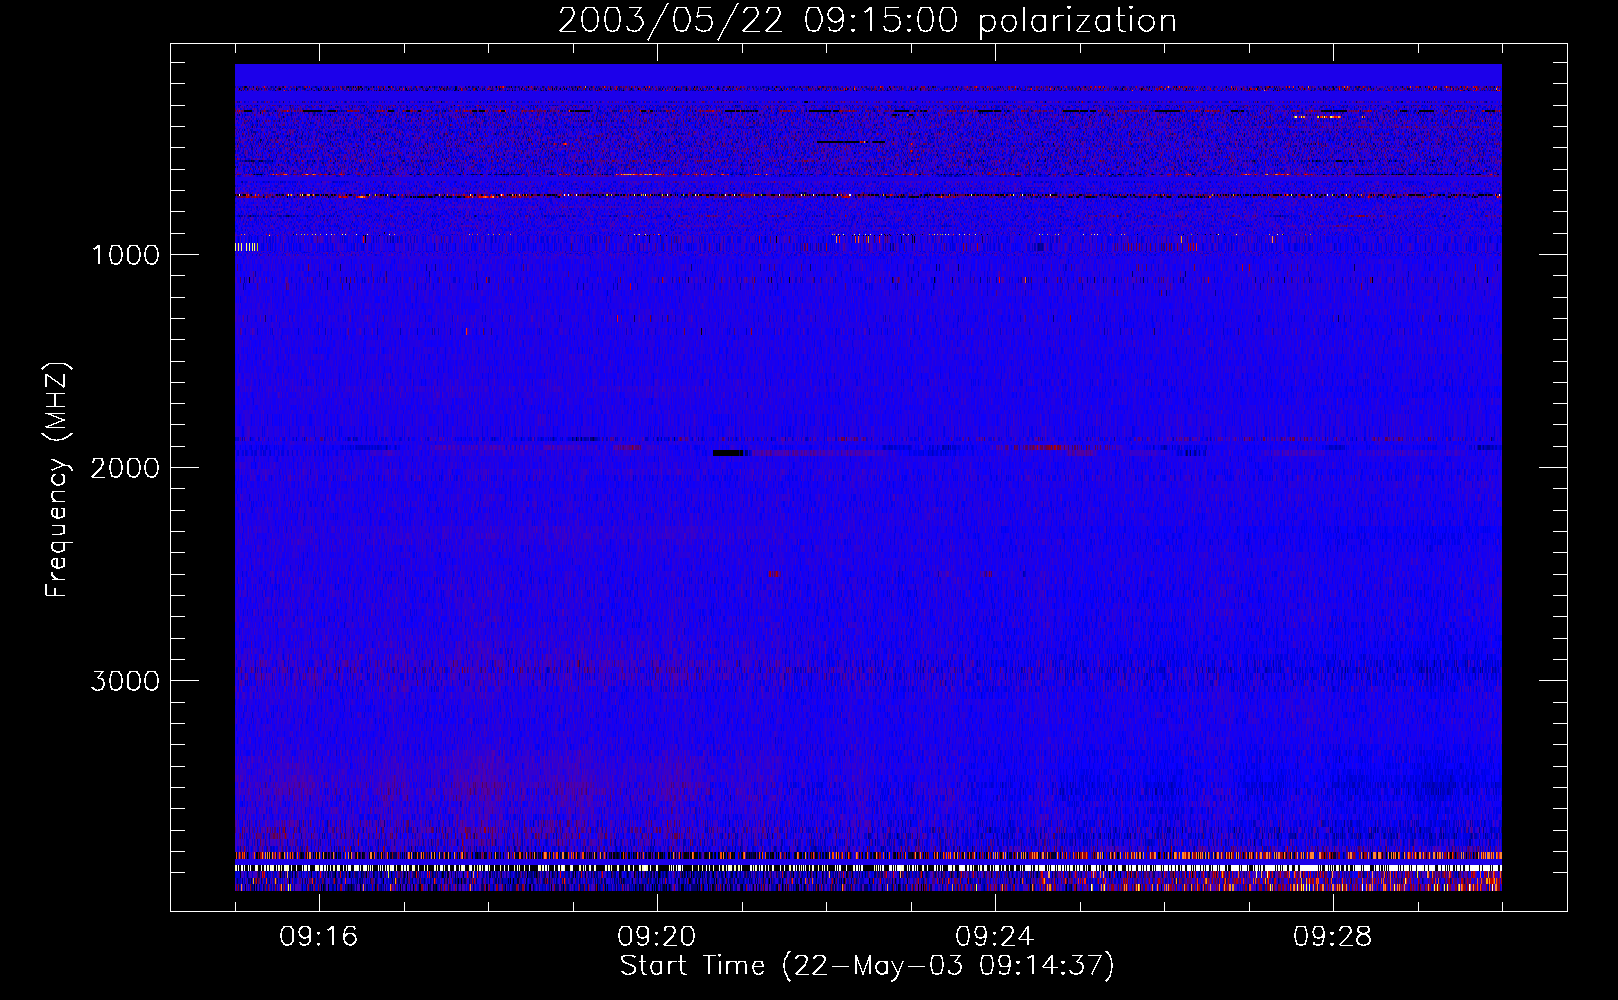Select the 'Frequency (MHZ)' axis label

58,480
